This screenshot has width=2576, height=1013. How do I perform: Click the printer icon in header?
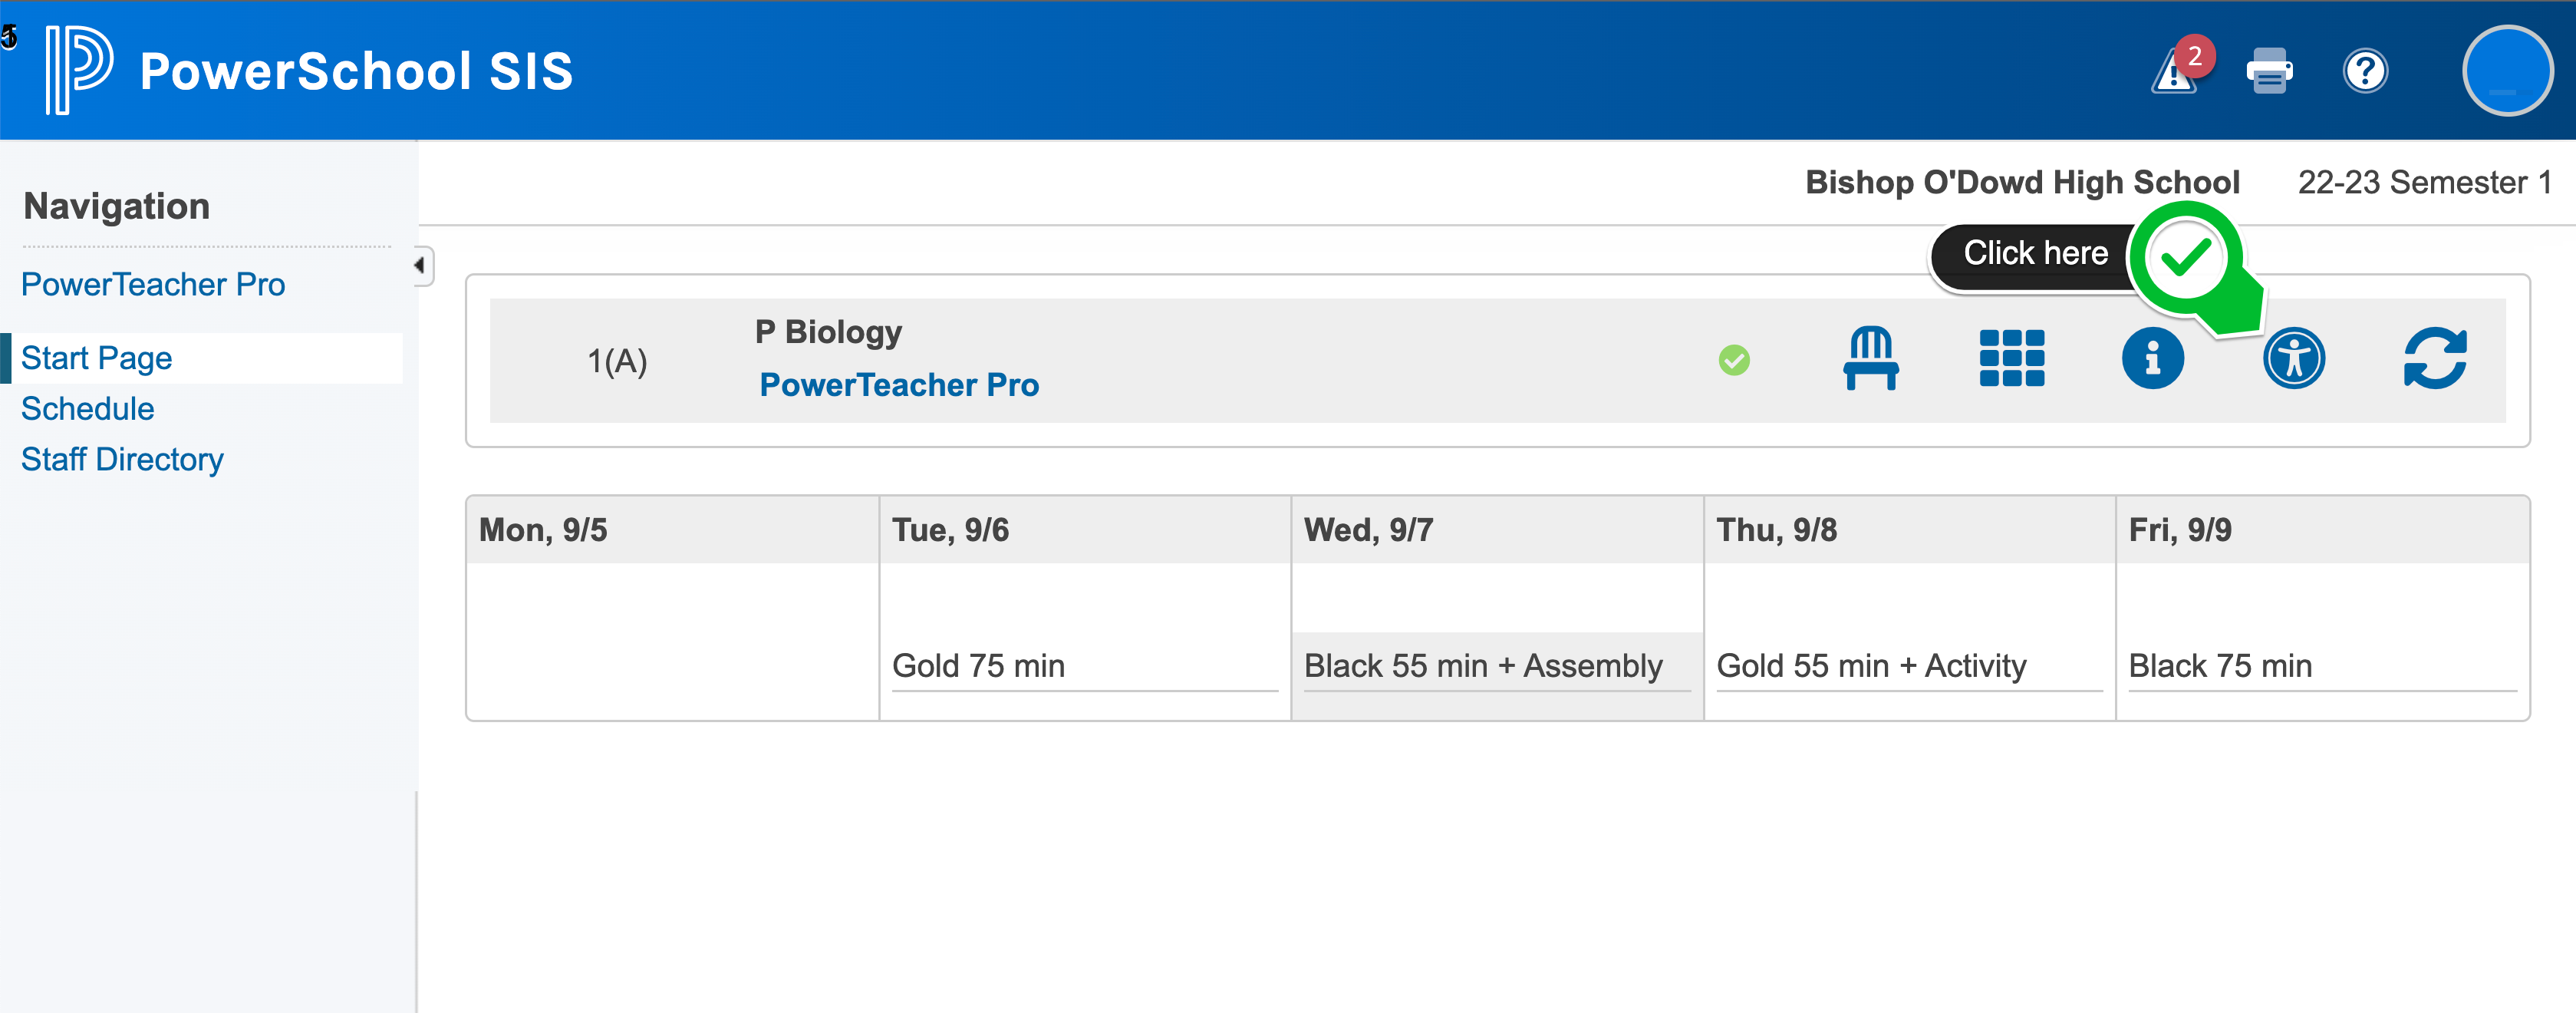pyautogui.click(x=2269, y=71)
